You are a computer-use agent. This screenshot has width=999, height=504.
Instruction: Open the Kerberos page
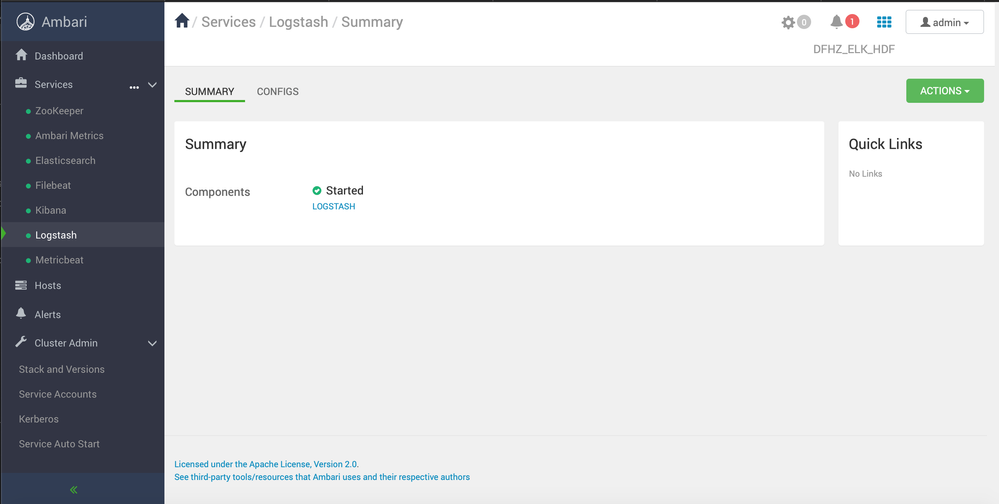pos(39,419)
